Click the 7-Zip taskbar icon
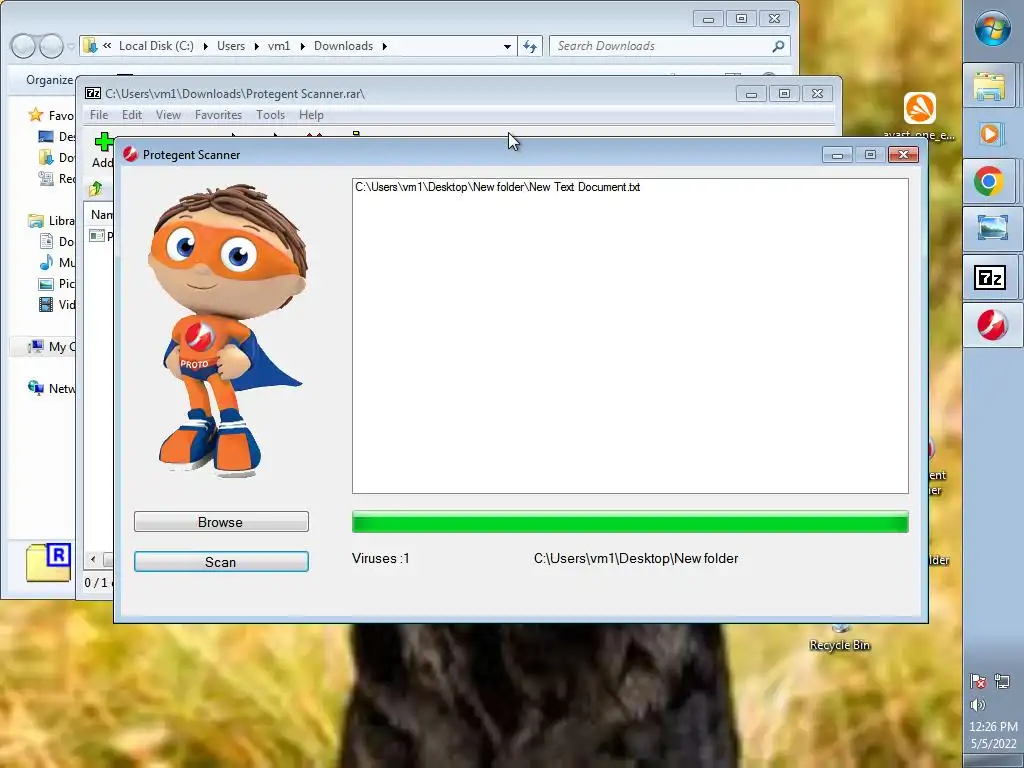This screenshot has height=768, width=1024. point(992,278)
